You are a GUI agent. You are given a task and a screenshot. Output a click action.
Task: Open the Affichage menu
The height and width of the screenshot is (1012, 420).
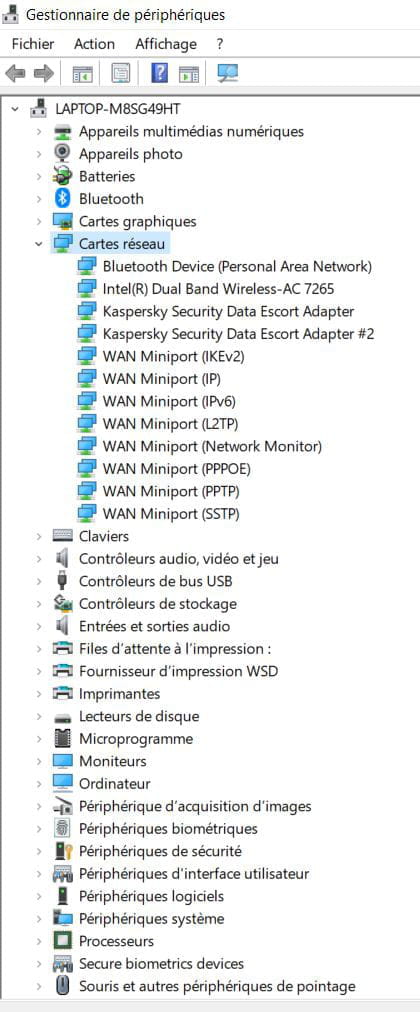166,44
